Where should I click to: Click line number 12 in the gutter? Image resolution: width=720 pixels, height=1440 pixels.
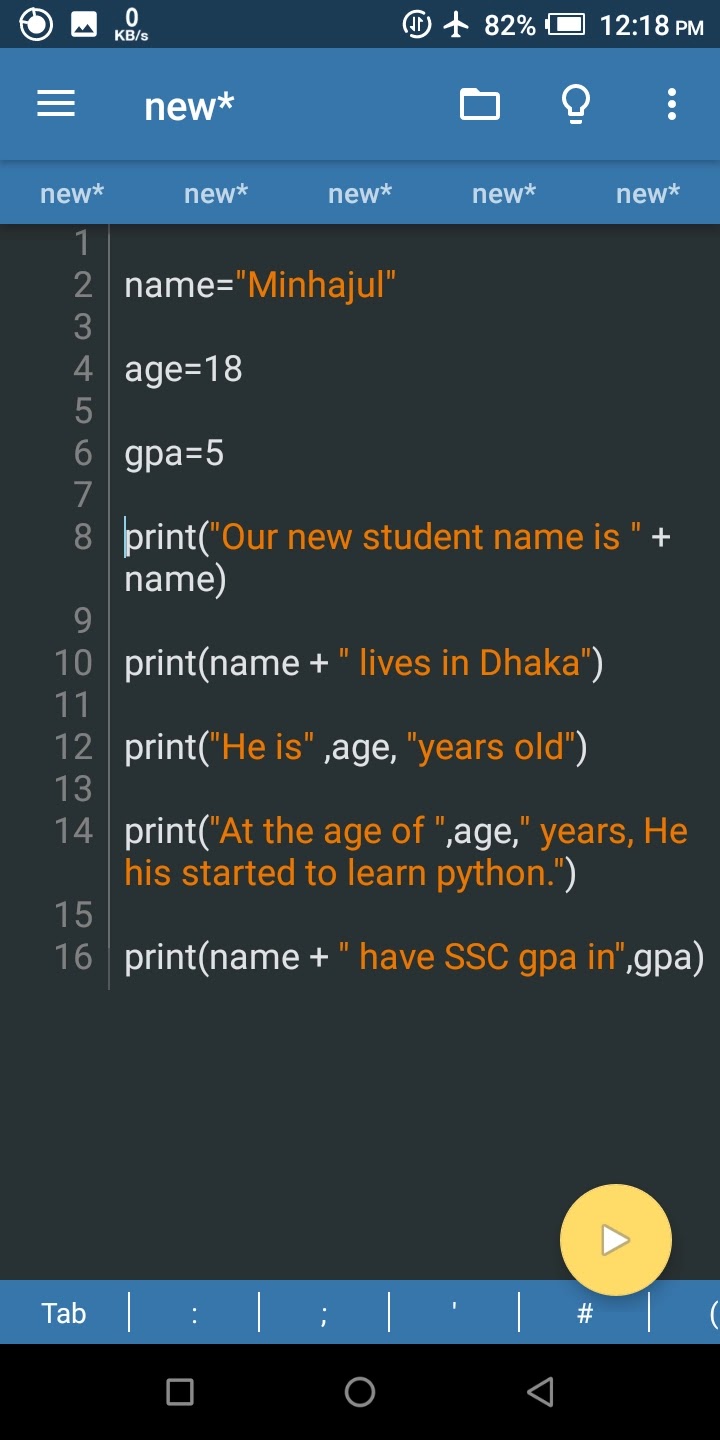pyautogui.click(x=73, y=747)
